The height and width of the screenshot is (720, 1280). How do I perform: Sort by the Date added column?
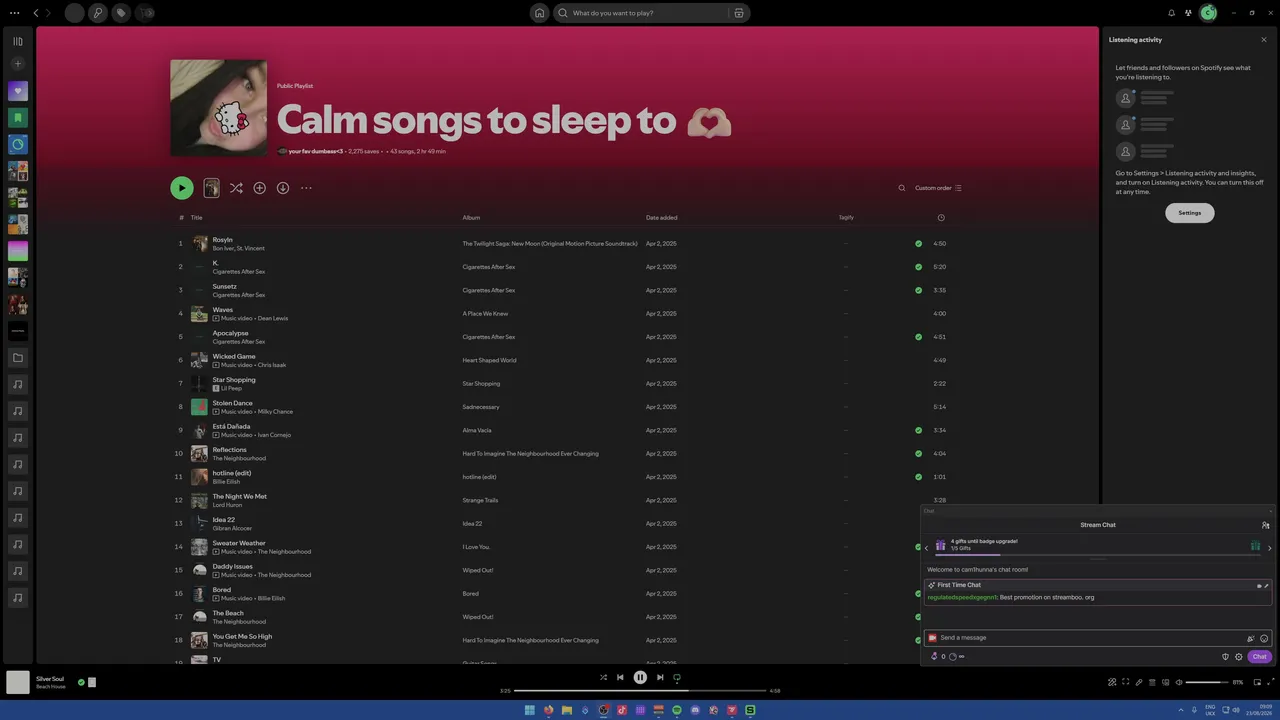661,217
